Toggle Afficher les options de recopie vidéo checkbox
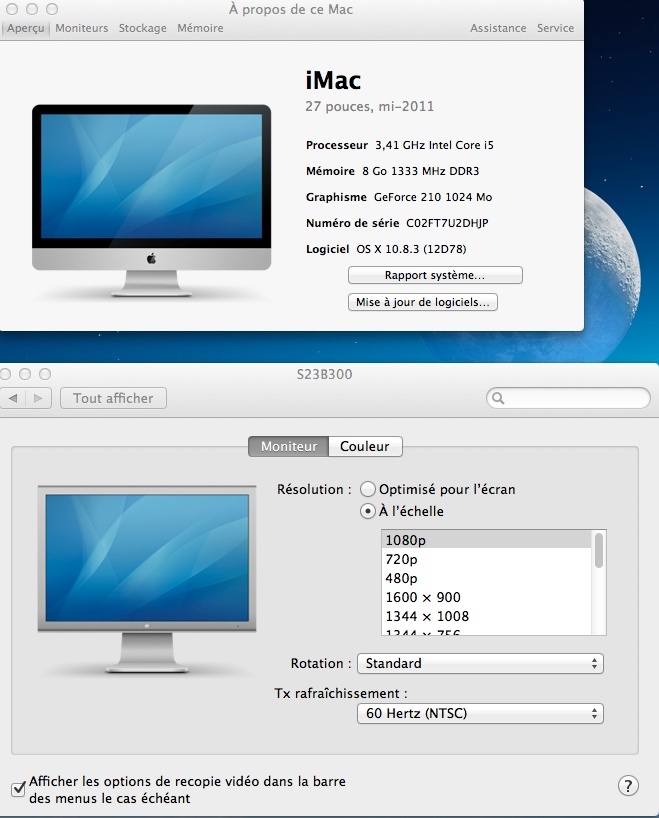This screenshot has height=818, width=659. pyautogui.click(x=18, y=788)
